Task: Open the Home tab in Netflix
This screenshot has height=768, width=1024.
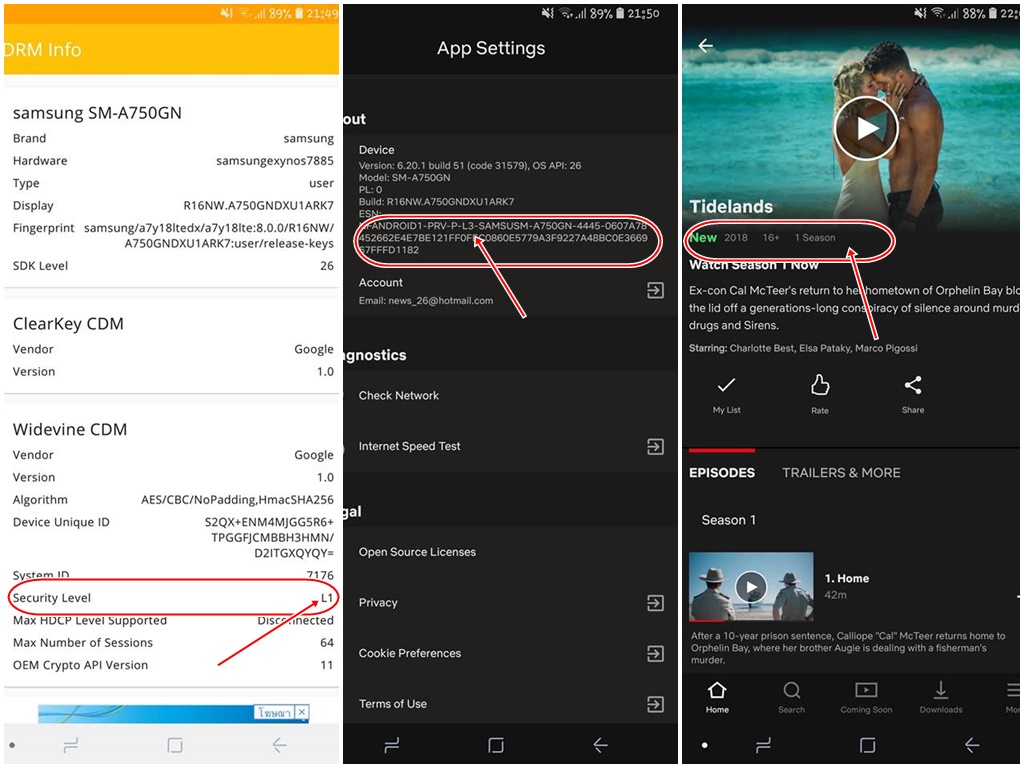Action: tap(717, 697)
